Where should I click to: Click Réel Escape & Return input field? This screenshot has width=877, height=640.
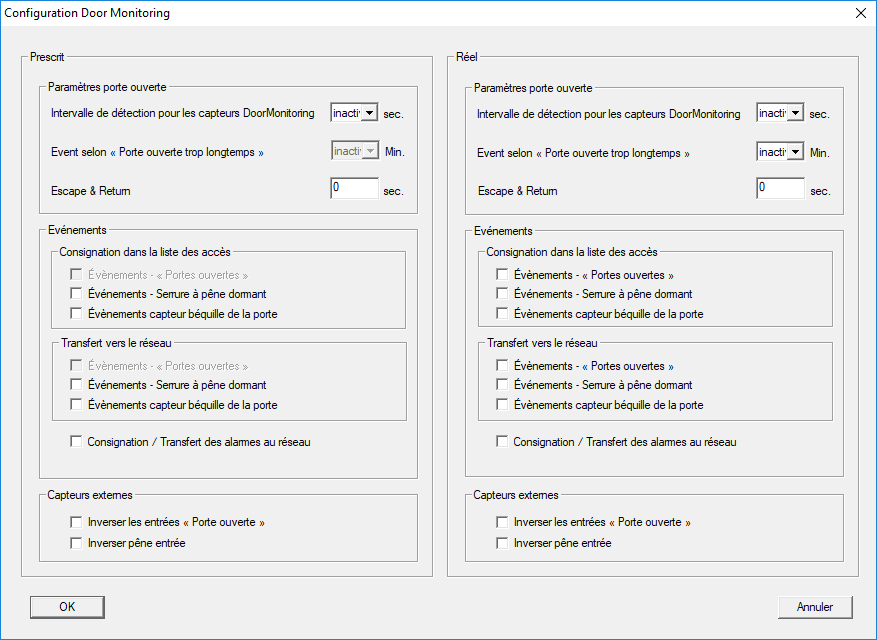[x=780, y=188]
